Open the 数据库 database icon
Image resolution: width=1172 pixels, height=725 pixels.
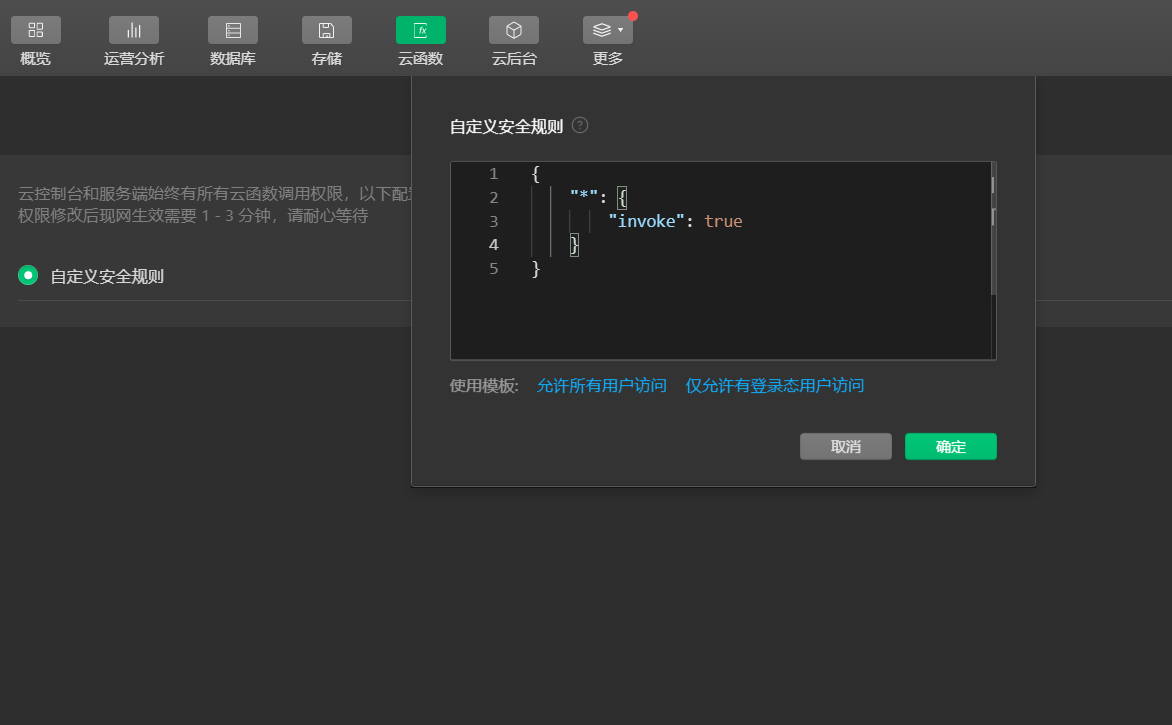coord(233,30)
